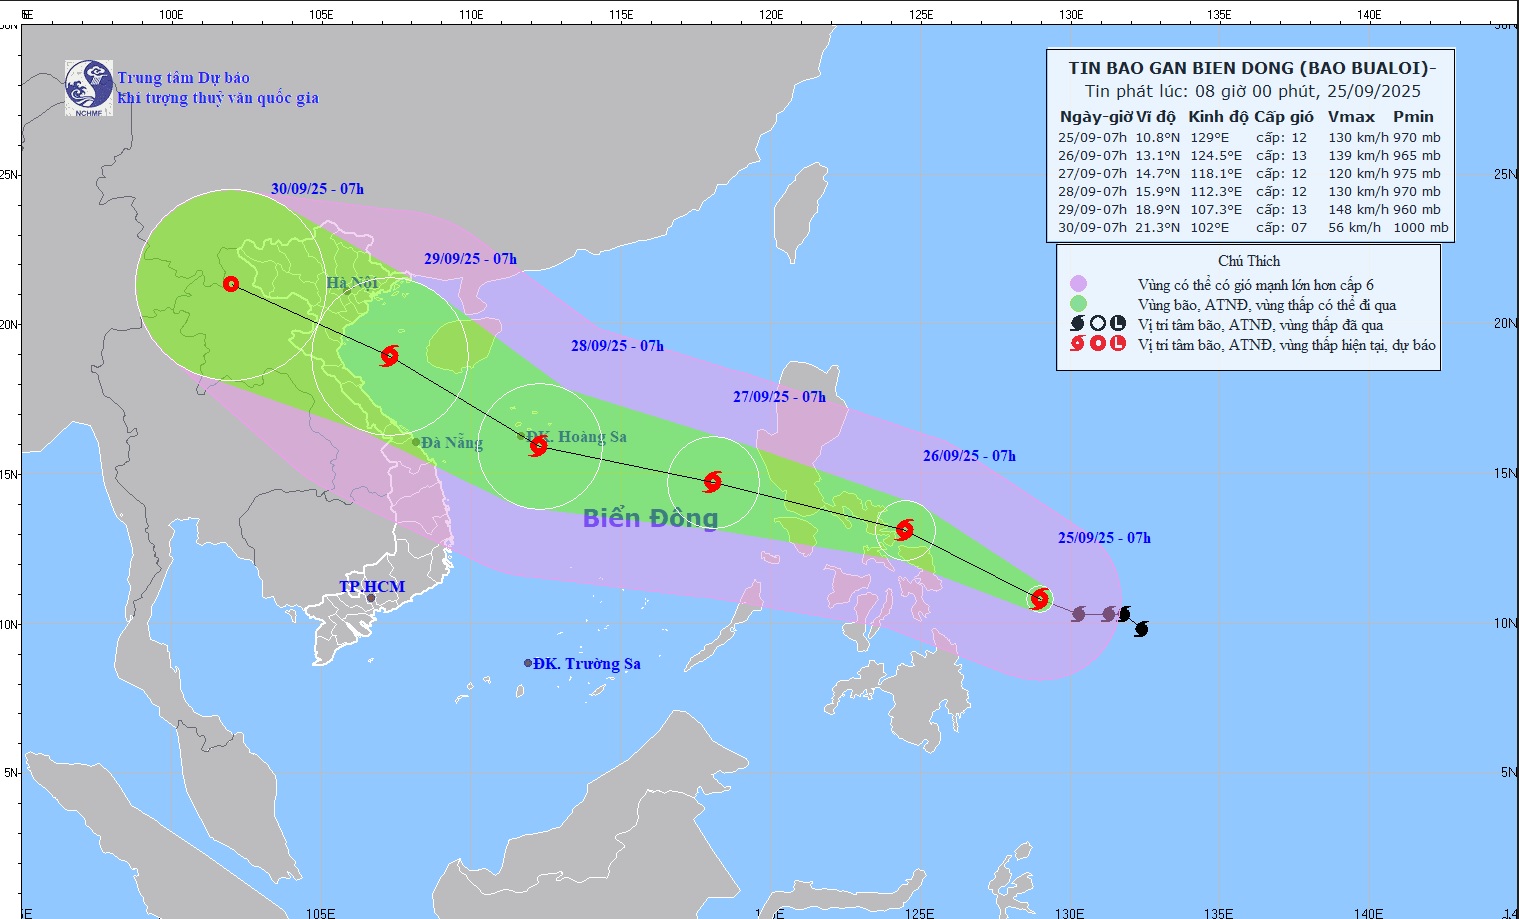
Task: Click the current storm position icon for 25/09
Action: (1039, 599)
